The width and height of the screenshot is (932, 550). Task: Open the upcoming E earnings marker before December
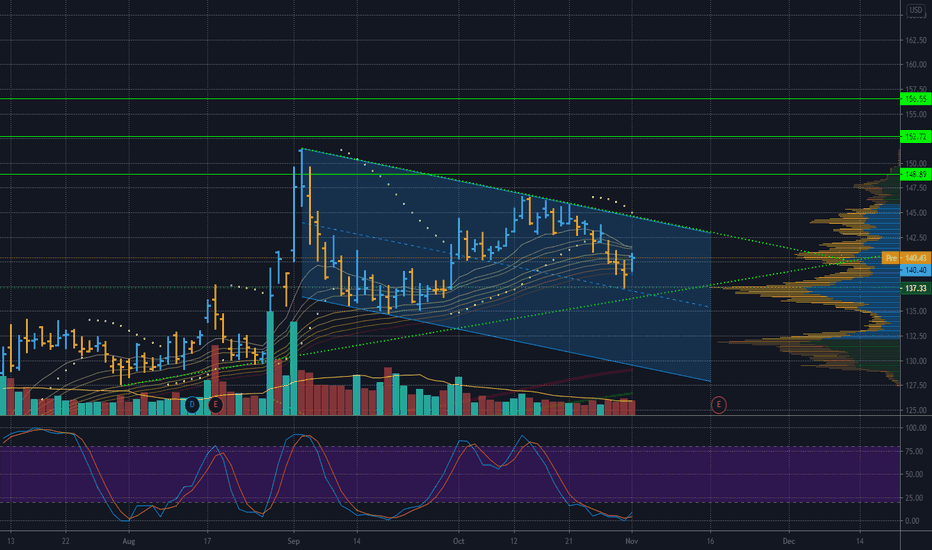(x=719, y=405)
